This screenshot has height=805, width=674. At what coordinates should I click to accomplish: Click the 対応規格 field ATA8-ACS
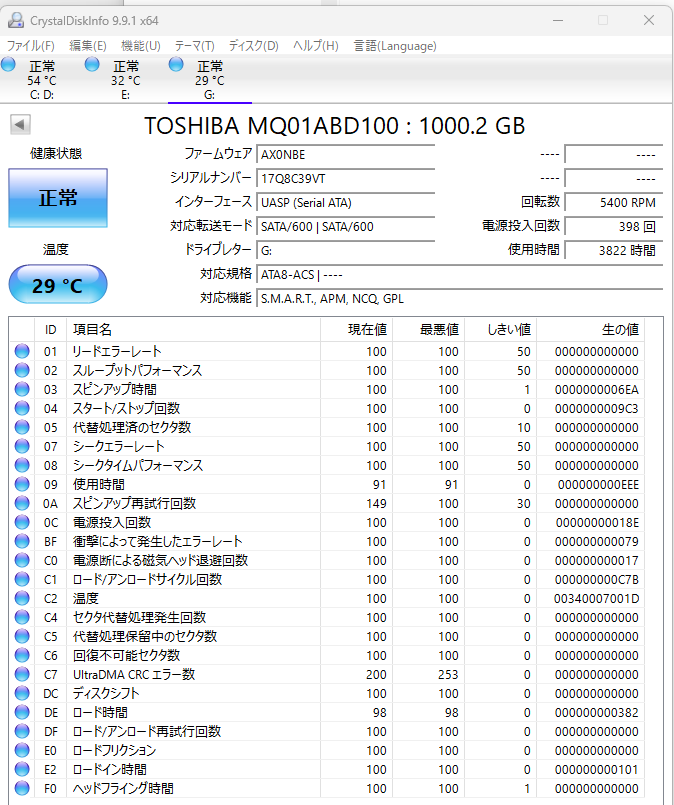pos(459,275)
